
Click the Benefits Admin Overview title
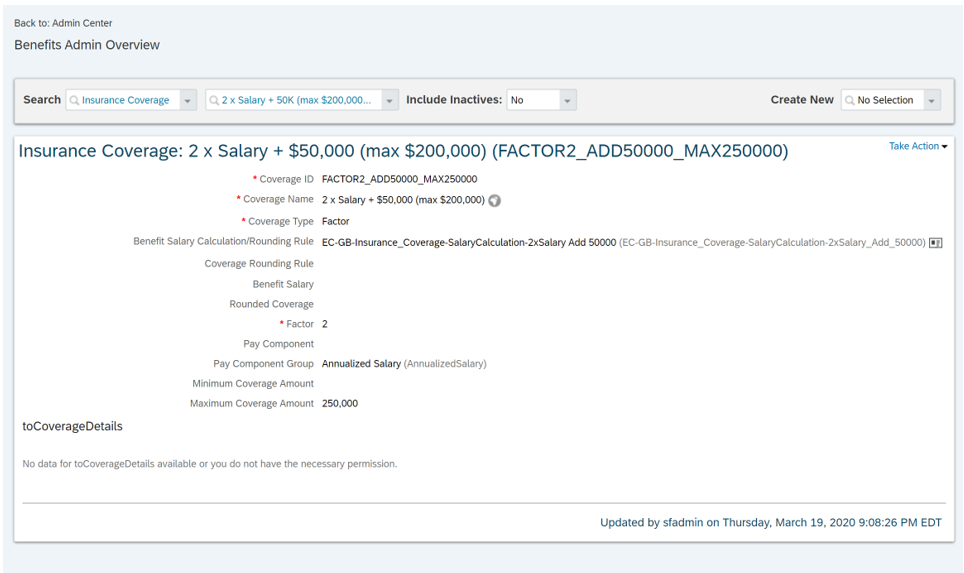[87, 45]
